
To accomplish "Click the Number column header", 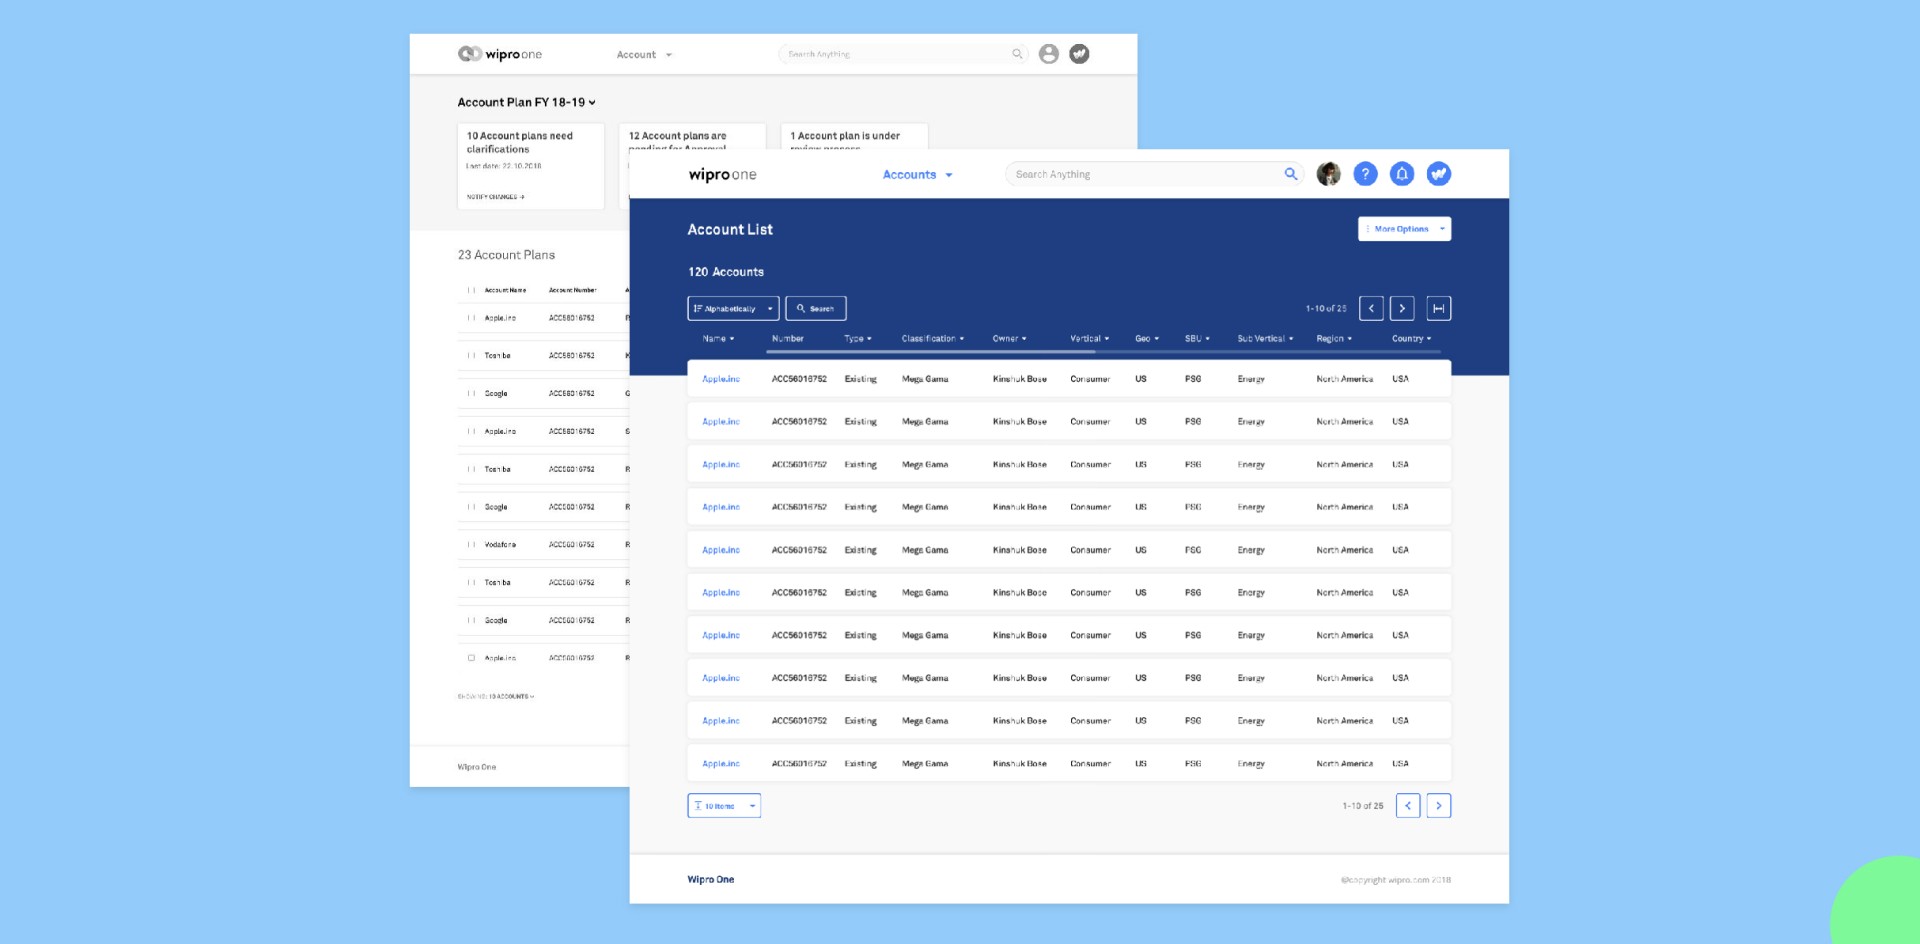I will coord(788,339).
